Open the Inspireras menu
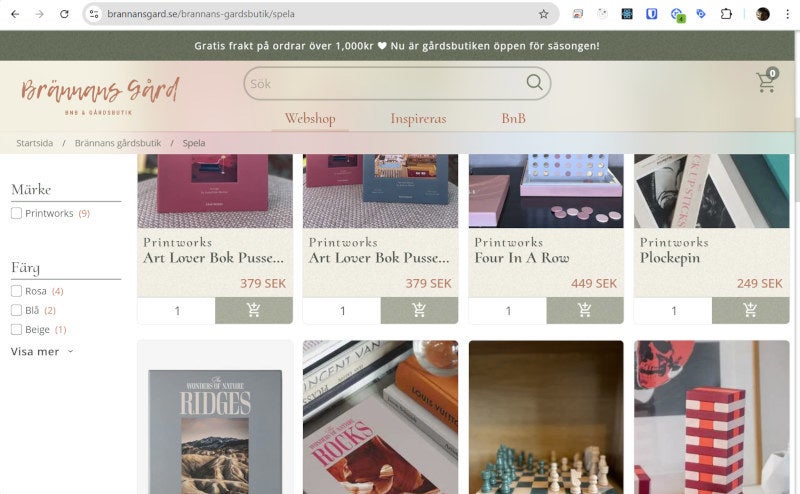The image size is (800, 494). 418,118
